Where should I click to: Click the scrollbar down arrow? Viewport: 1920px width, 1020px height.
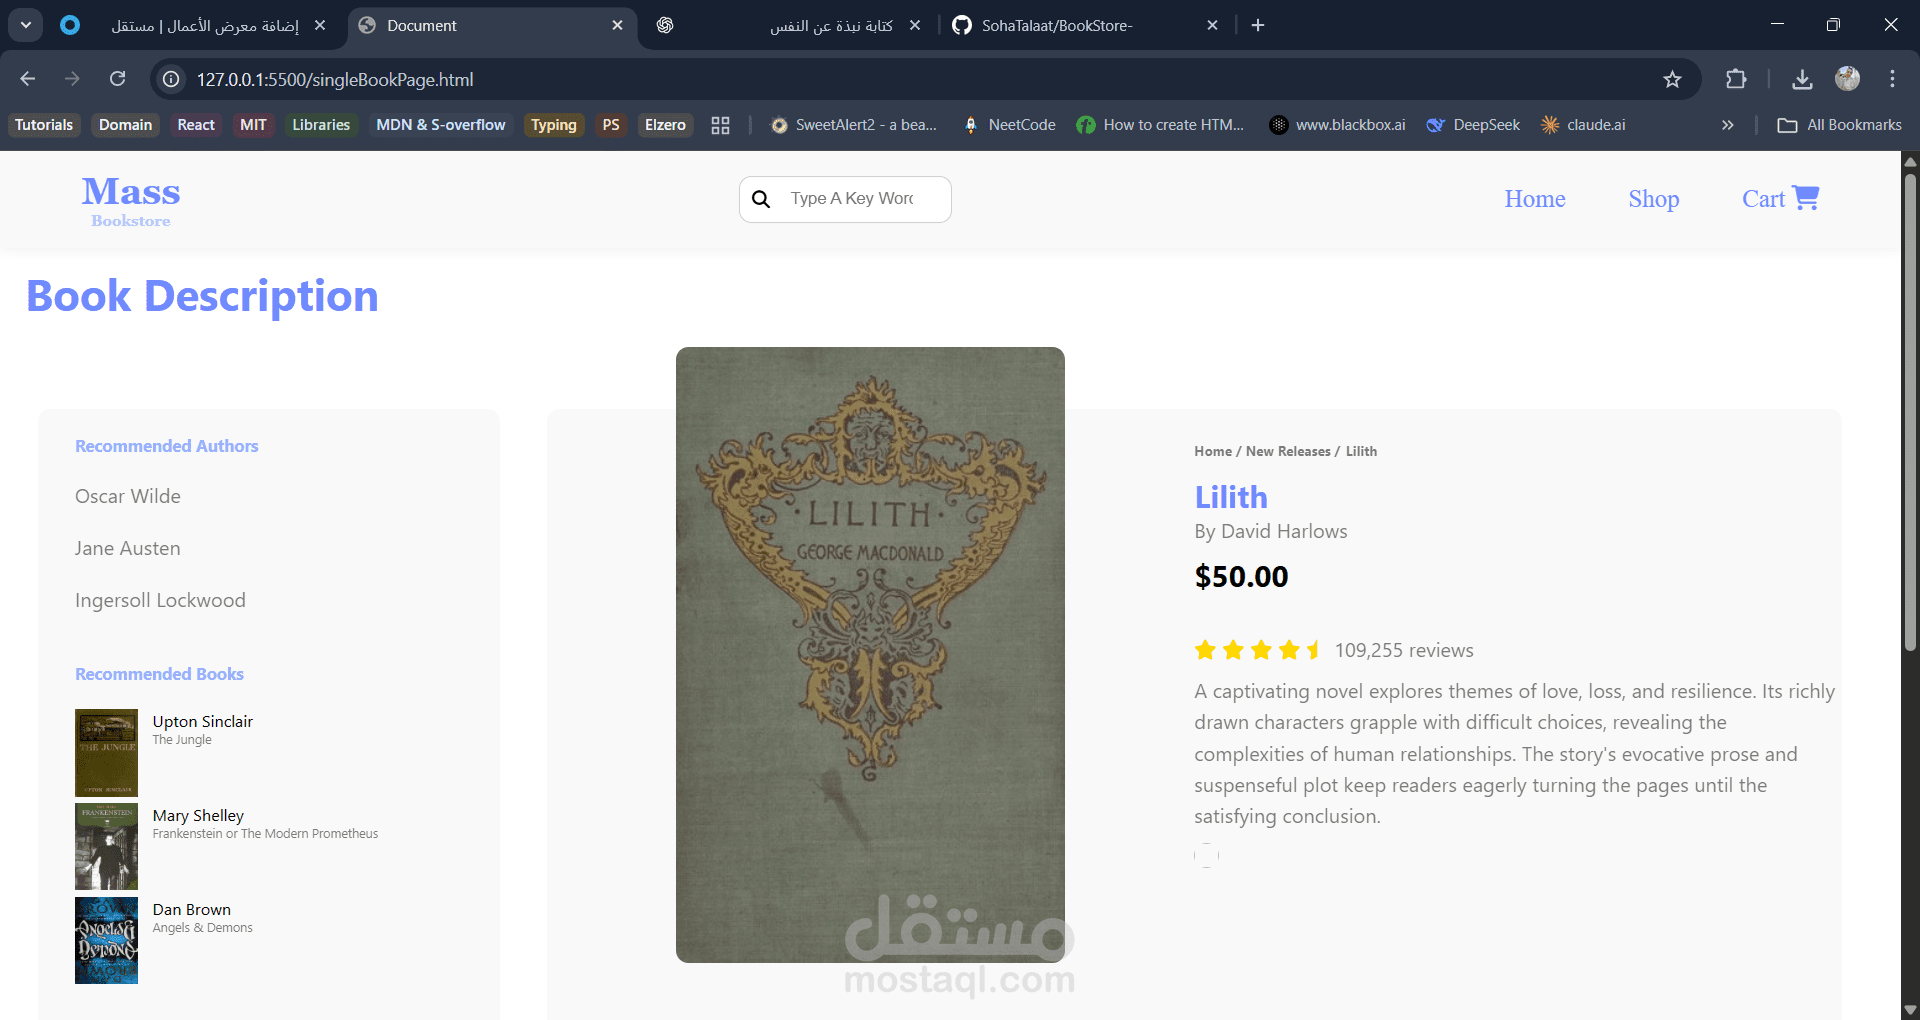click(x=1910, y=1010)
